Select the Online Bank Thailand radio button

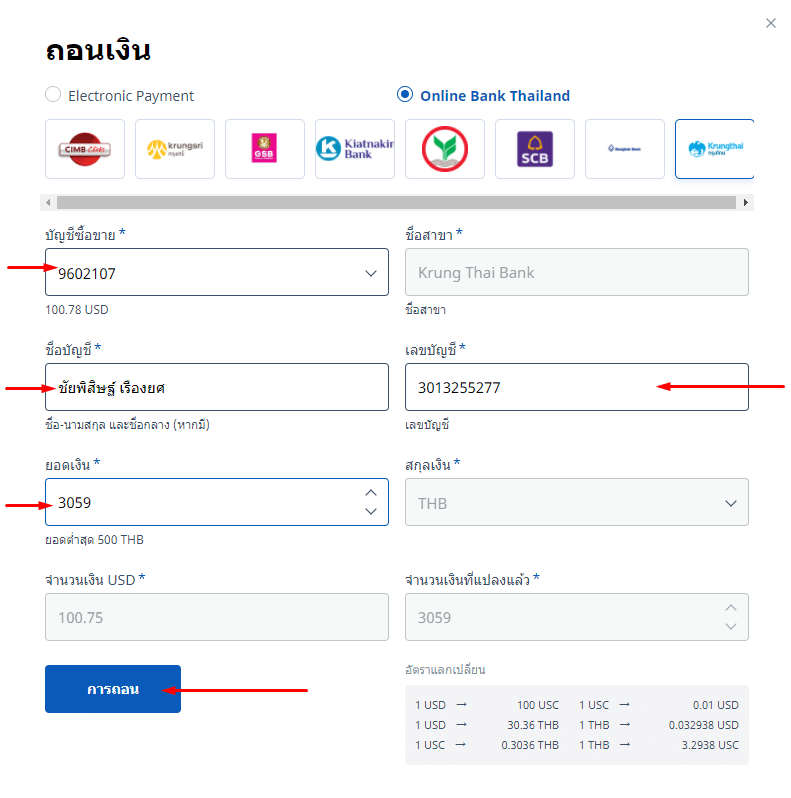405,95
